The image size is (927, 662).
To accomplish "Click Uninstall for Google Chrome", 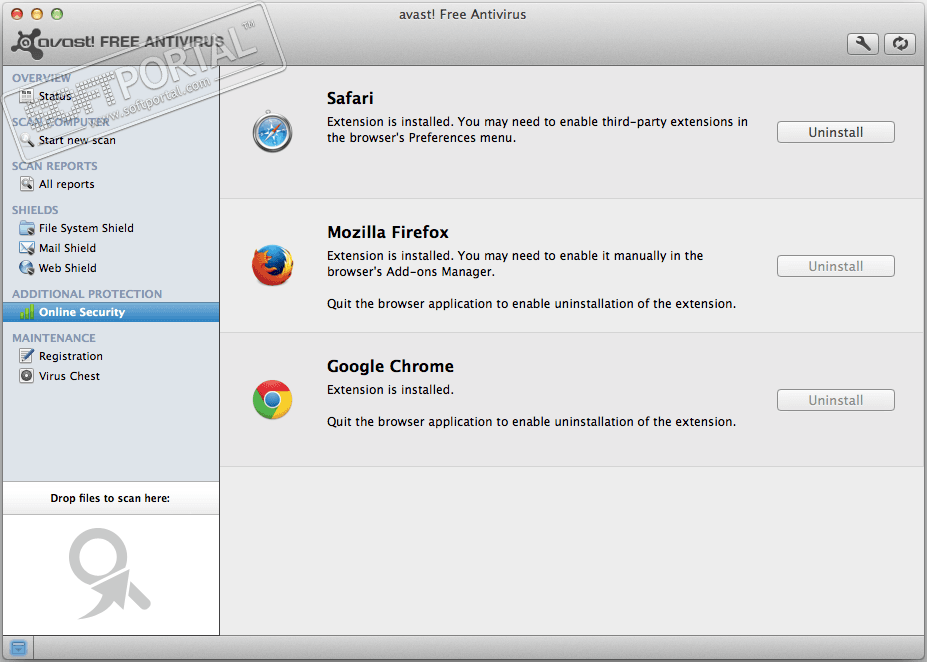I will click(x=835, y=400).
